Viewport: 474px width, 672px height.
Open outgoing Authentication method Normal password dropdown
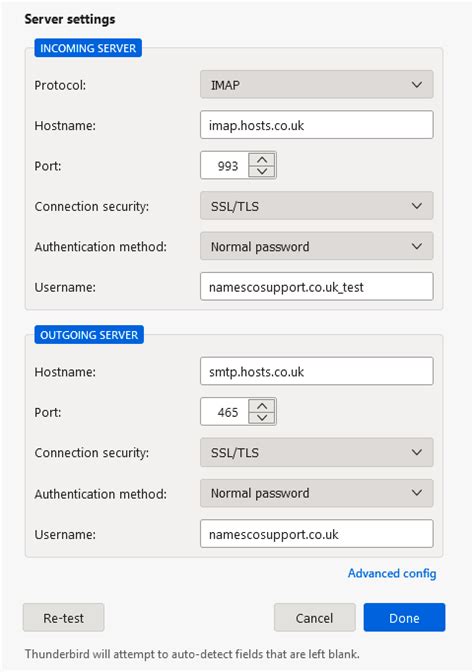pyautogui.click(x=316, y=493)
